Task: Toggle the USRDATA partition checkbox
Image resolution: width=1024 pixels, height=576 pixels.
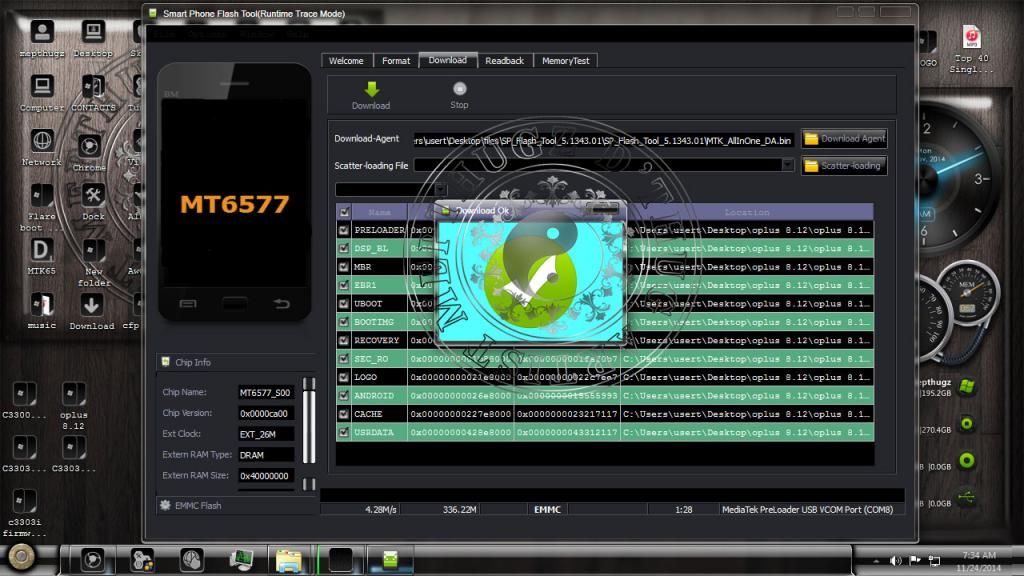Action: [x=344, y=432]
